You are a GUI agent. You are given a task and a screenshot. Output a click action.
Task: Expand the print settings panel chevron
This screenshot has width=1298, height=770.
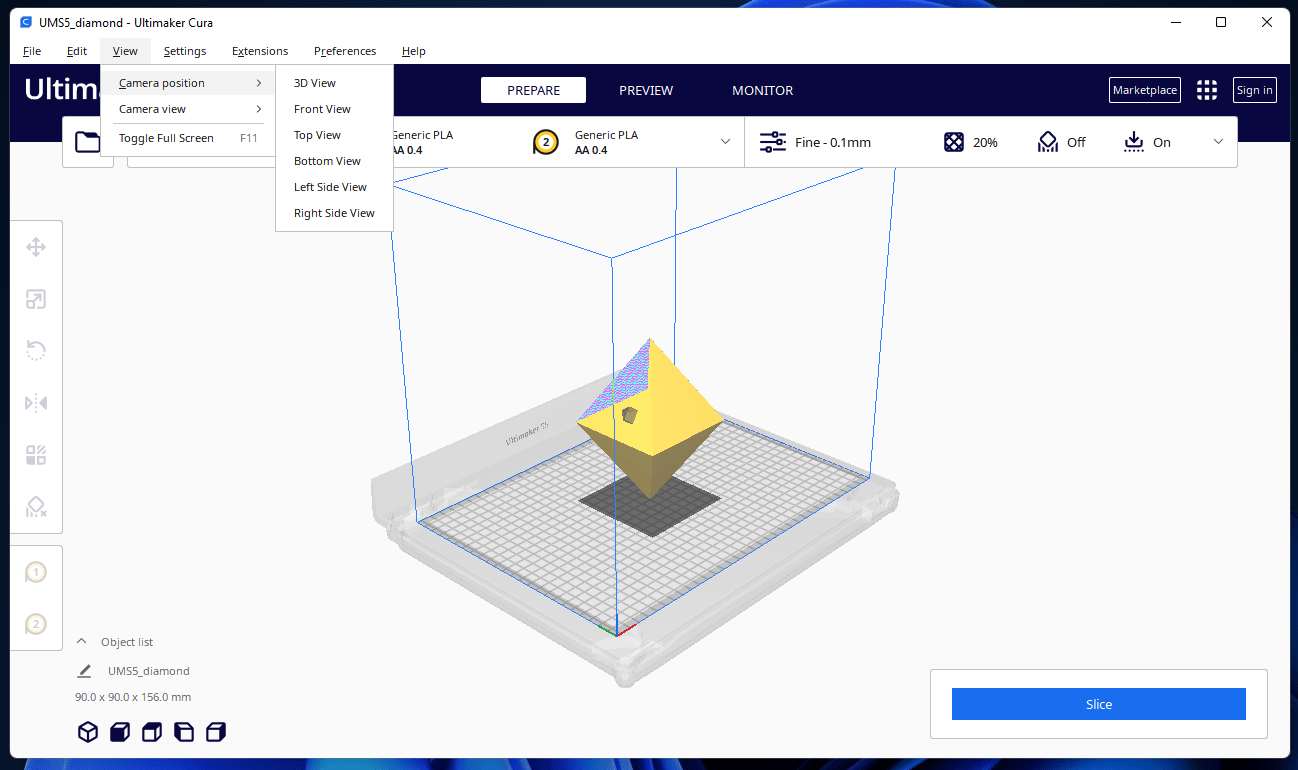point(1218,142)
